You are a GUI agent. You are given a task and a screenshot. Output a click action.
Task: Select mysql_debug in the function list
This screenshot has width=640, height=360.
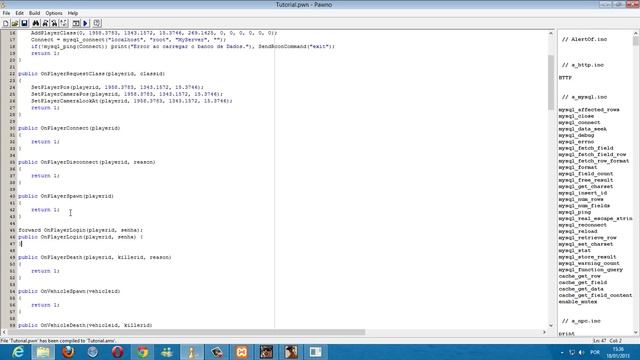576,136
